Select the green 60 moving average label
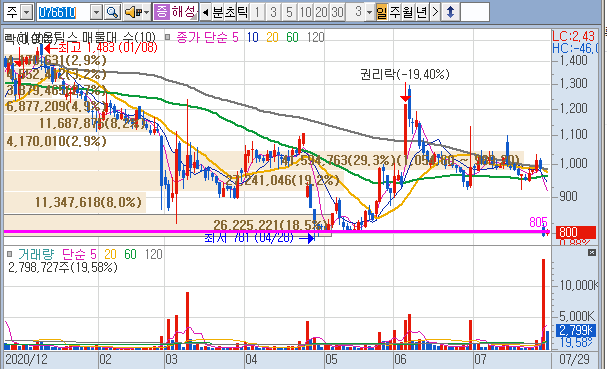 pyautogui.click(x=292, y=37)
